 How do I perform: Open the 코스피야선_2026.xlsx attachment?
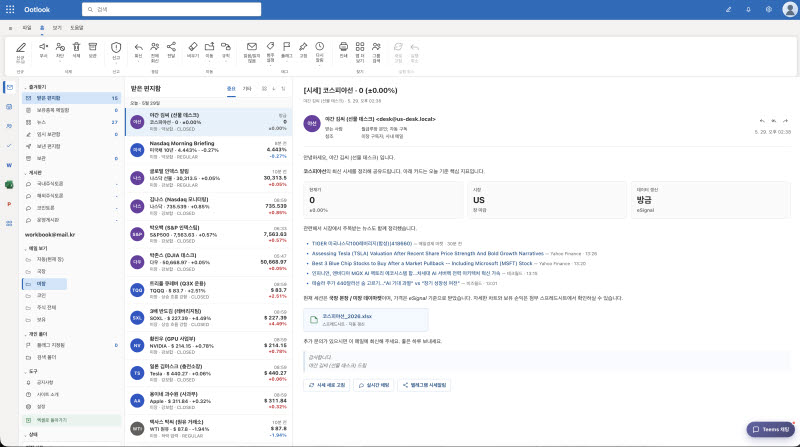(x=366, y=319)
